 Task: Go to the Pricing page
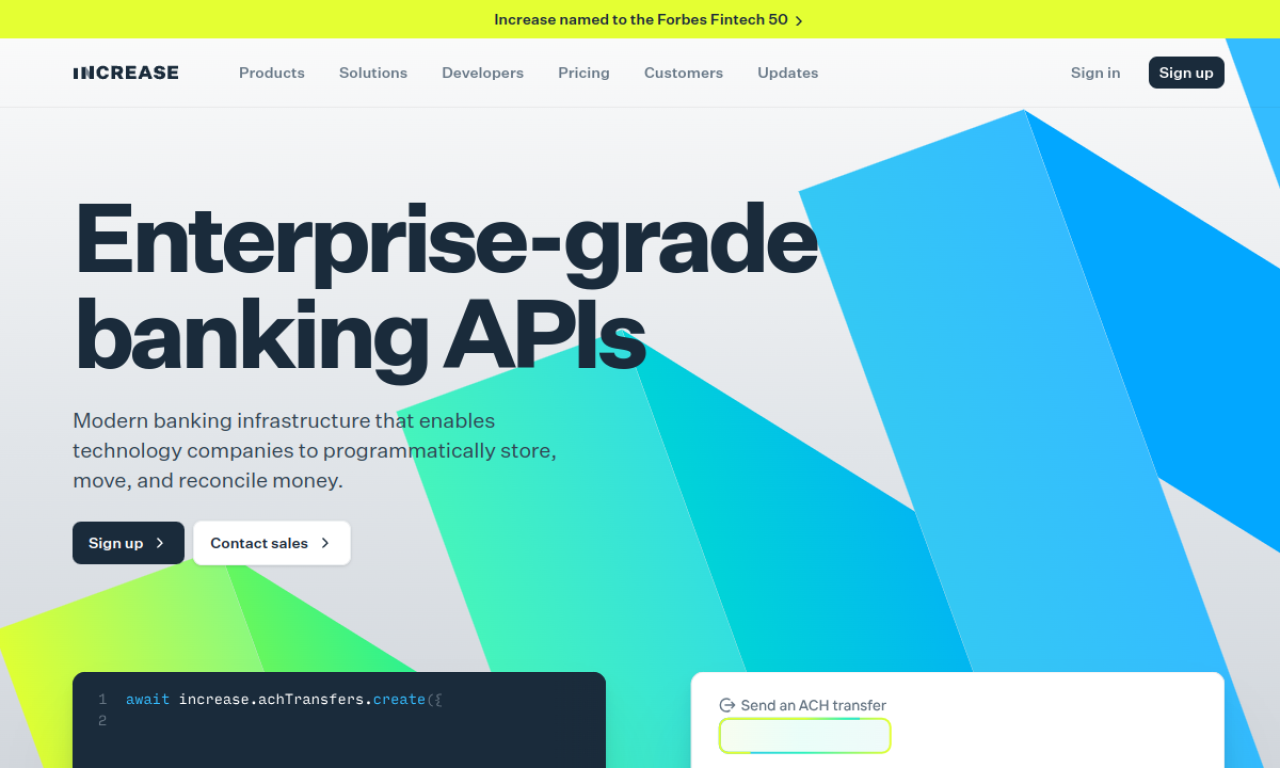pos(584,73)
